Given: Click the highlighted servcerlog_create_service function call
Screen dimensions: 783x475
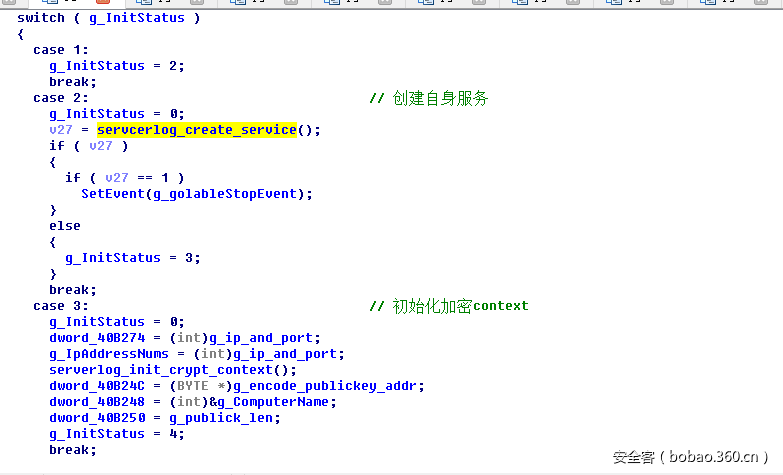Looking at the screenshot, I should pos(197,130).
